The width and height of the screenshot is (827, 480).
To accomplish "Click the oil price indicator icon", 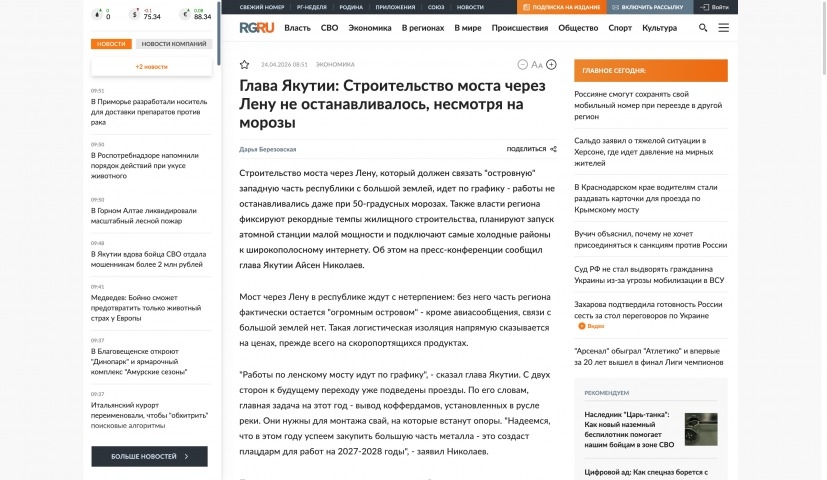I will [x=97, y=14].
